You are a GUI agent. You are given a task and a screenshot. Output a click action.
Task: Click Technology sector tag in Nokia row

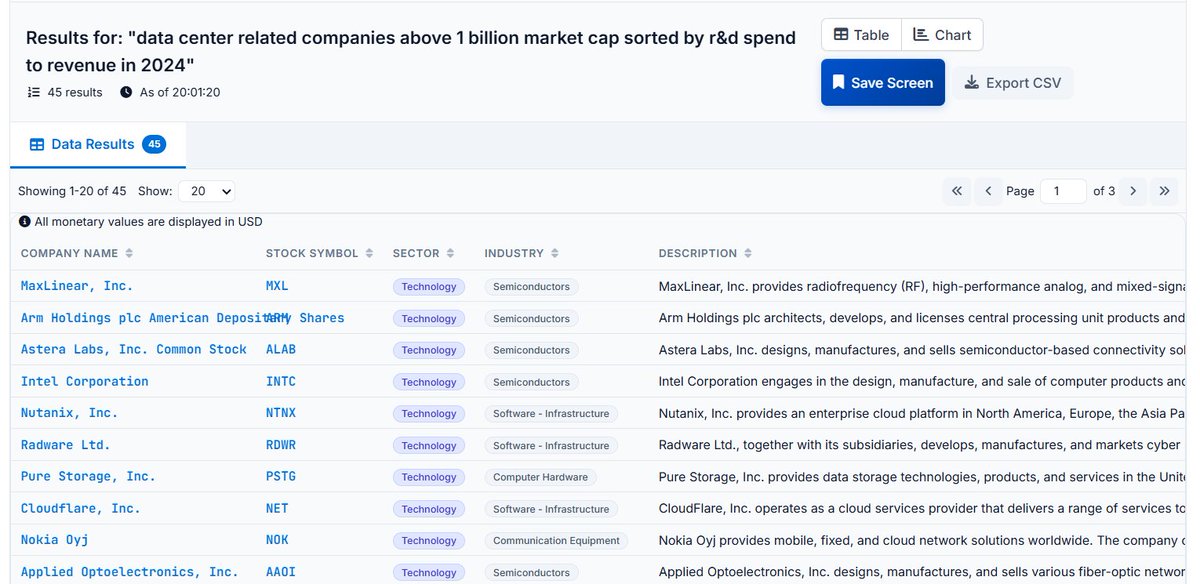click(x=429, y=541)
